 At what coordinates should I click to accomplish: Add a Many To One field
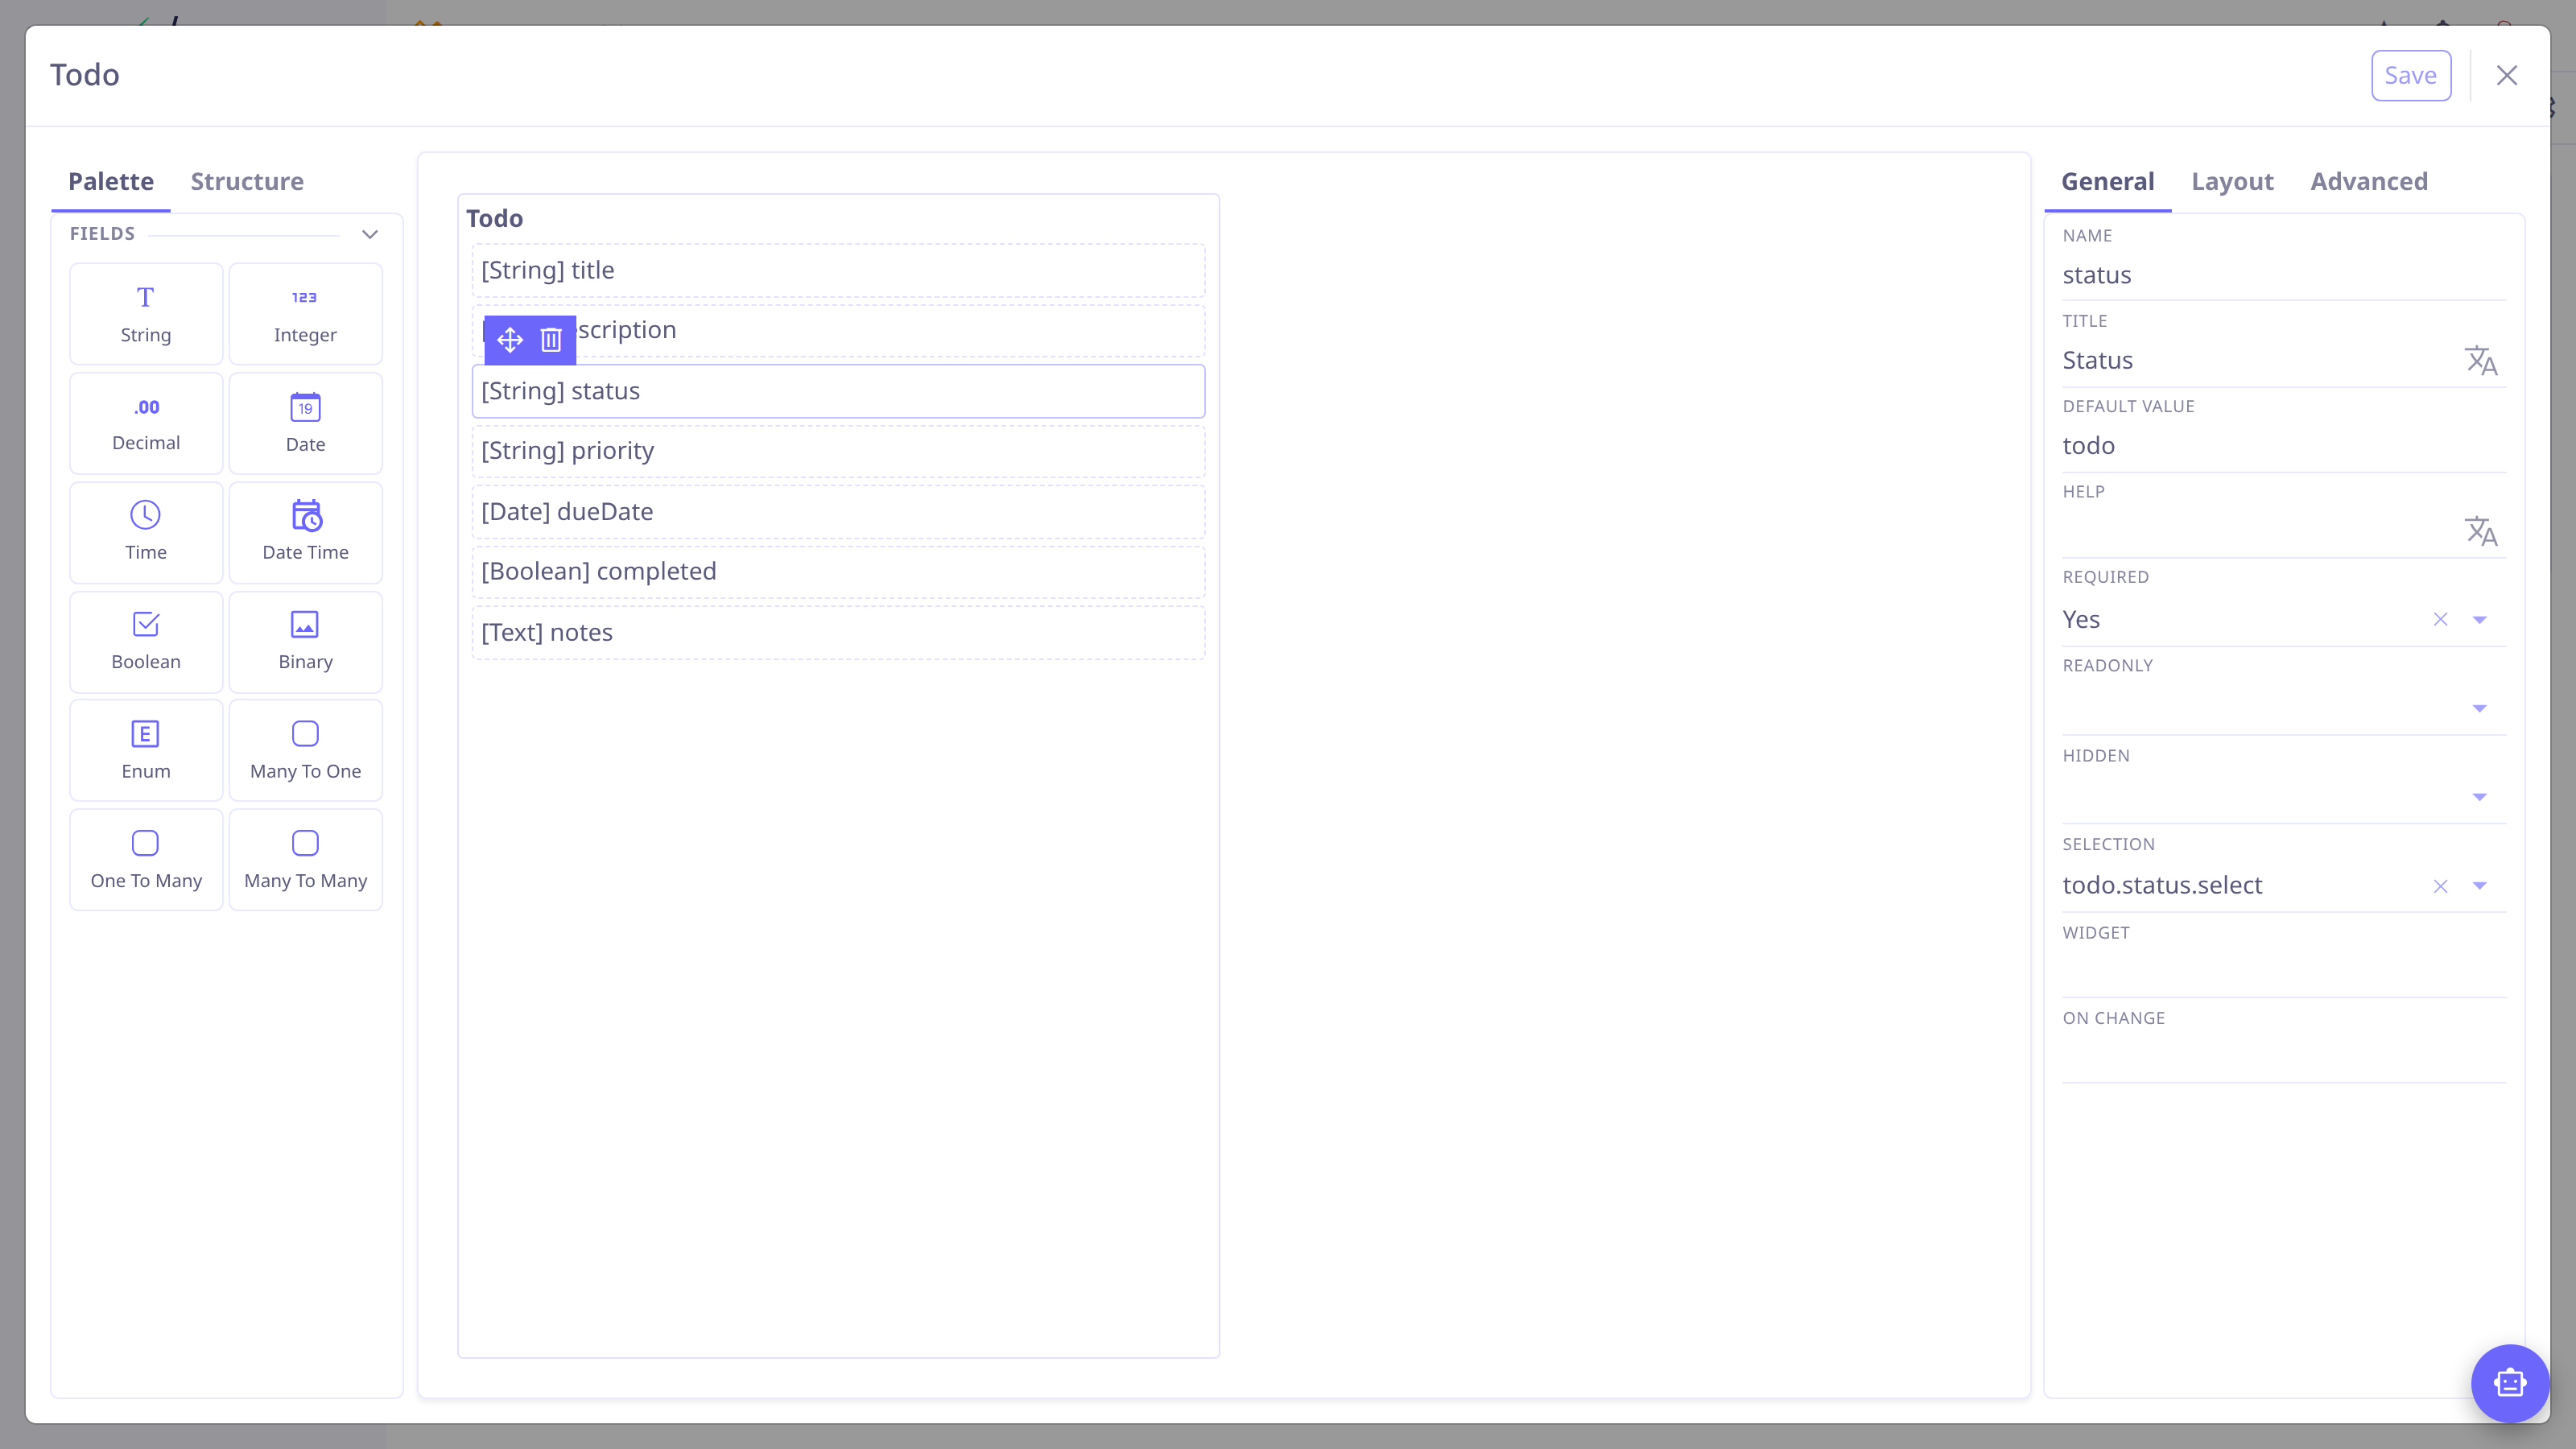(x=305, y=750)
